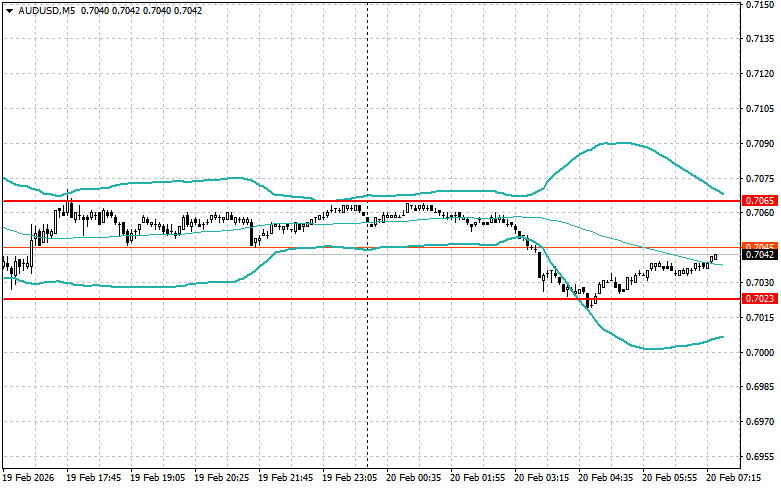Click the OHLC values 0.7040 0.7042 0.7040 0.7042
The height and width of the screenshot is (489, 781).
point(141,10)
